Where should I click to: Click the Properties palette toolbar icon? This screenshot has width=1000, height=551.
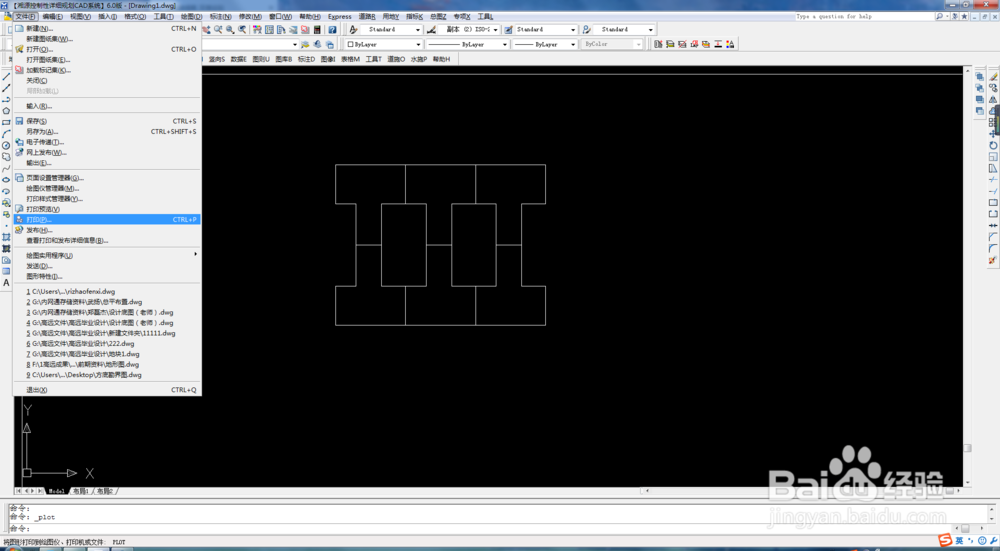click(257, 29)
